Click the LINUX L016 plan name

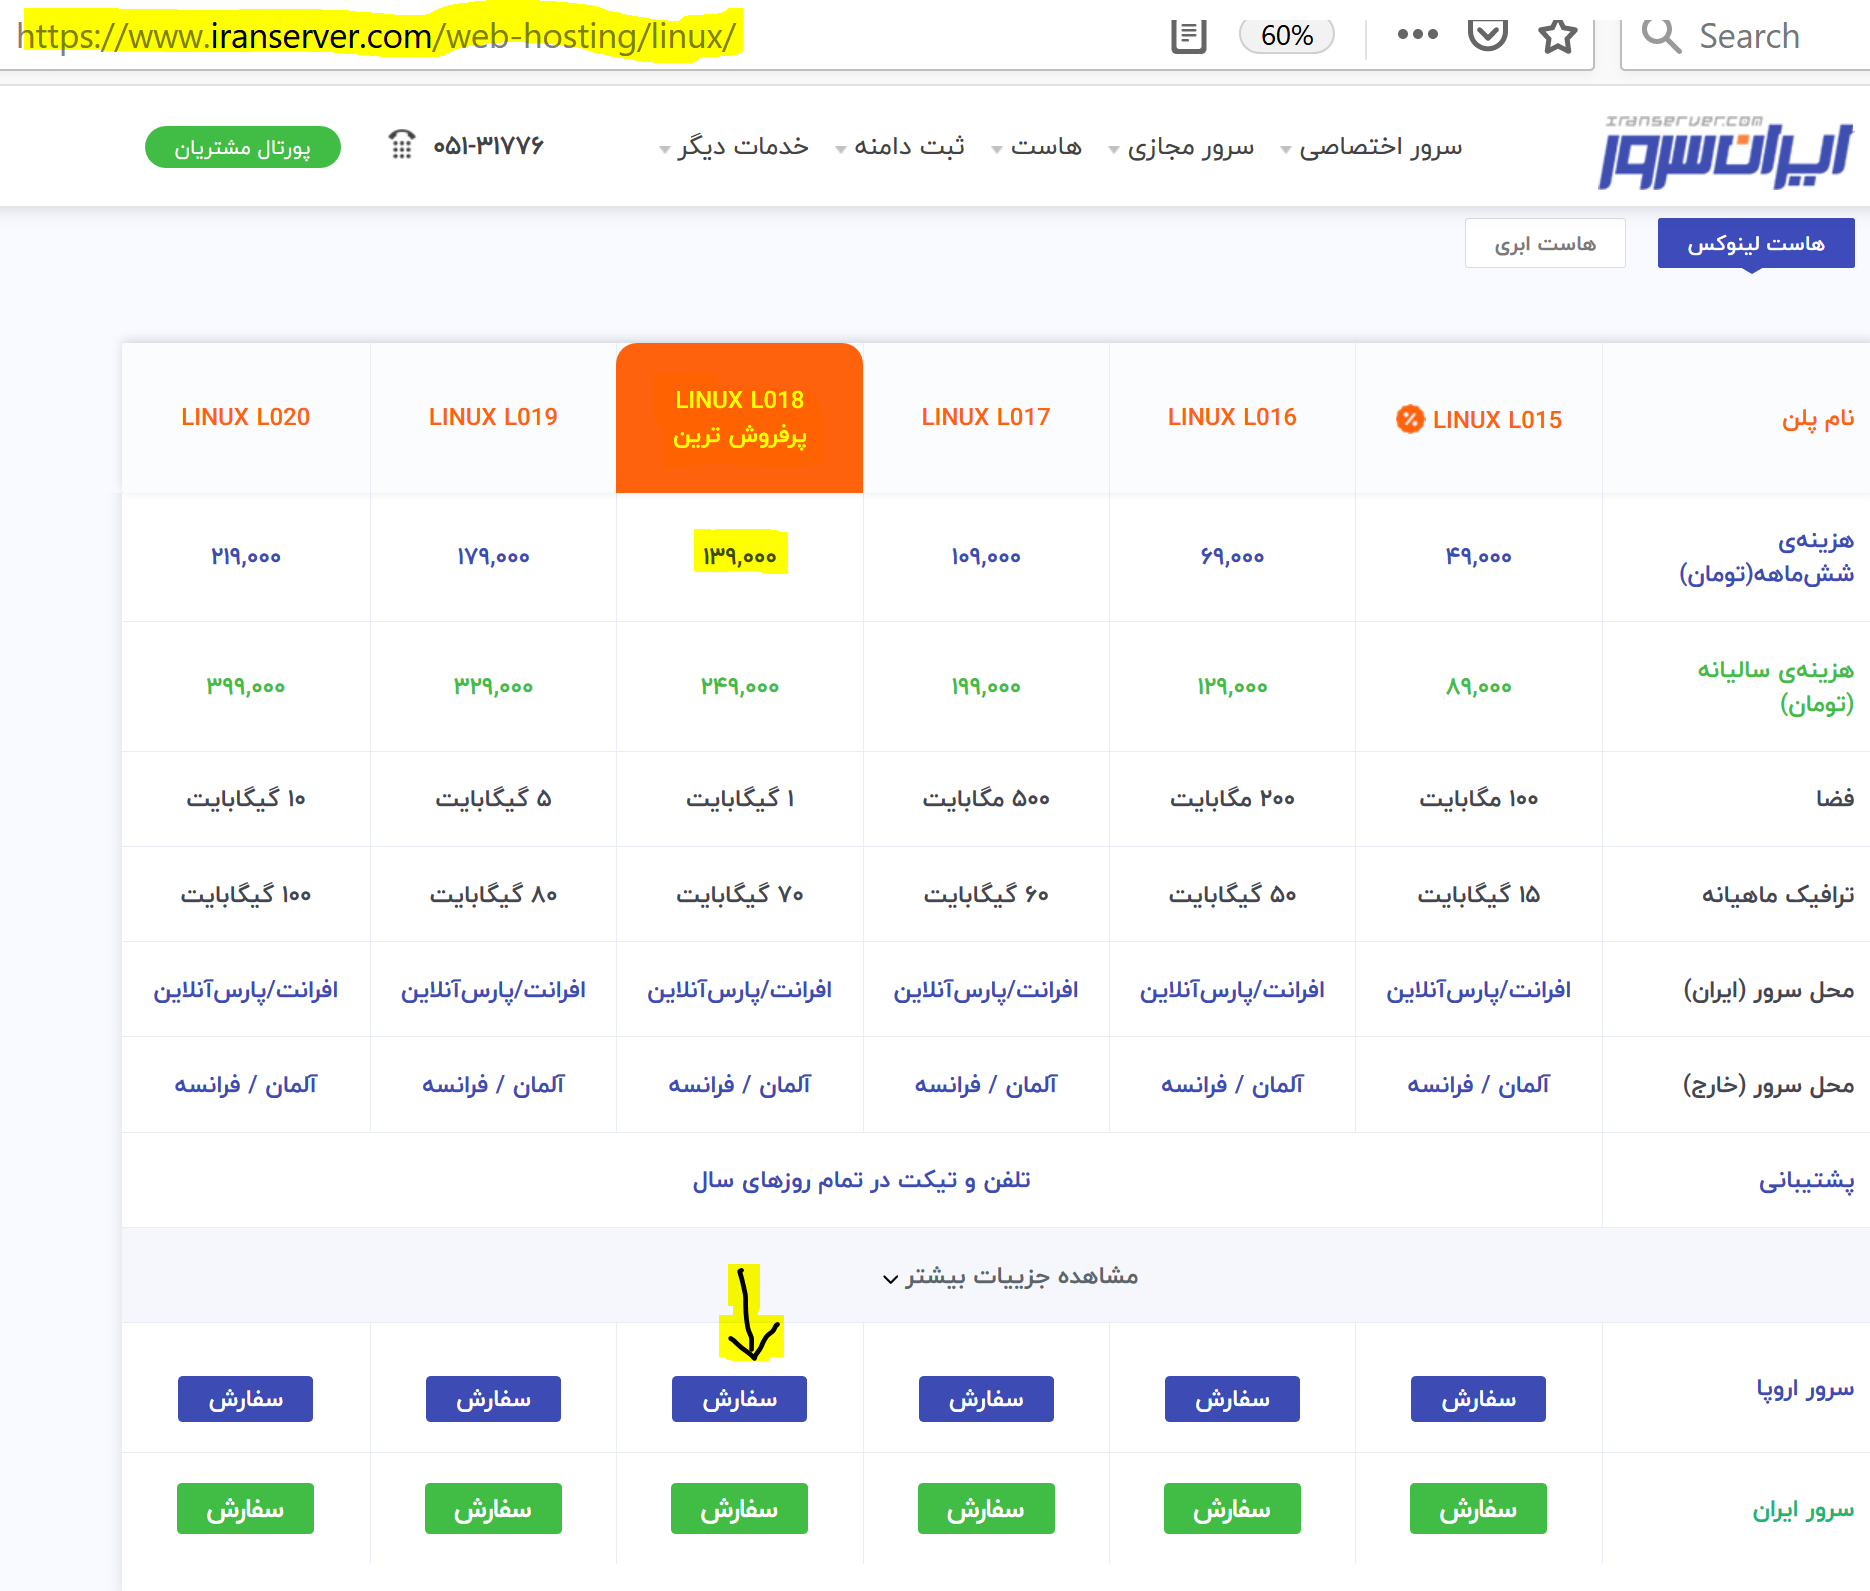(x=1232, y=417)
